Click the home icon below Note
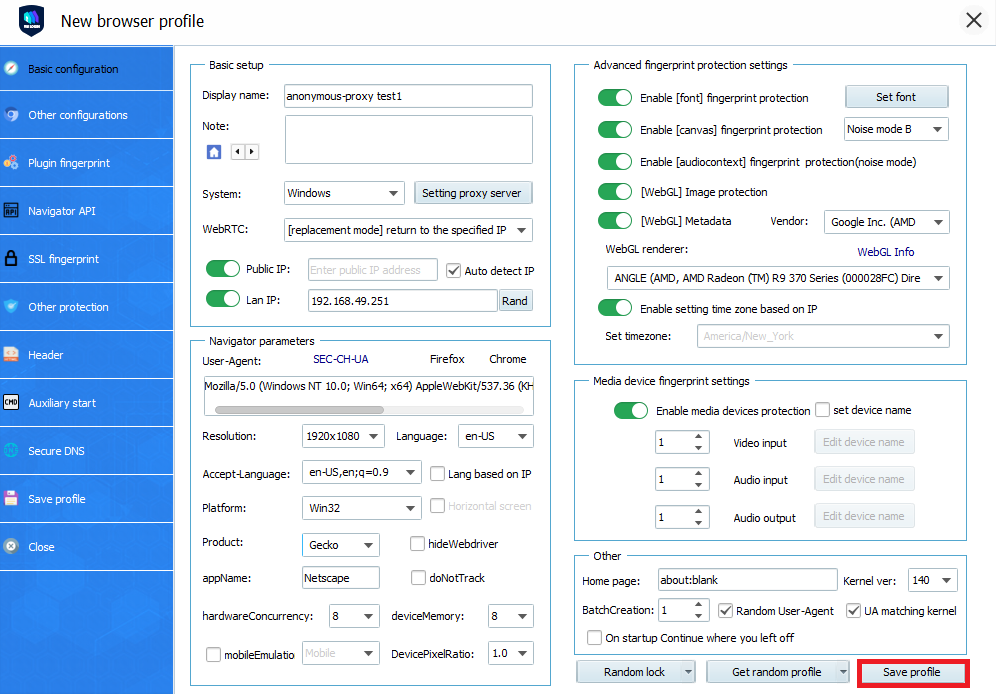Viewport: 996px width, 694px height. pyautogui.click(x=214, y=152)
